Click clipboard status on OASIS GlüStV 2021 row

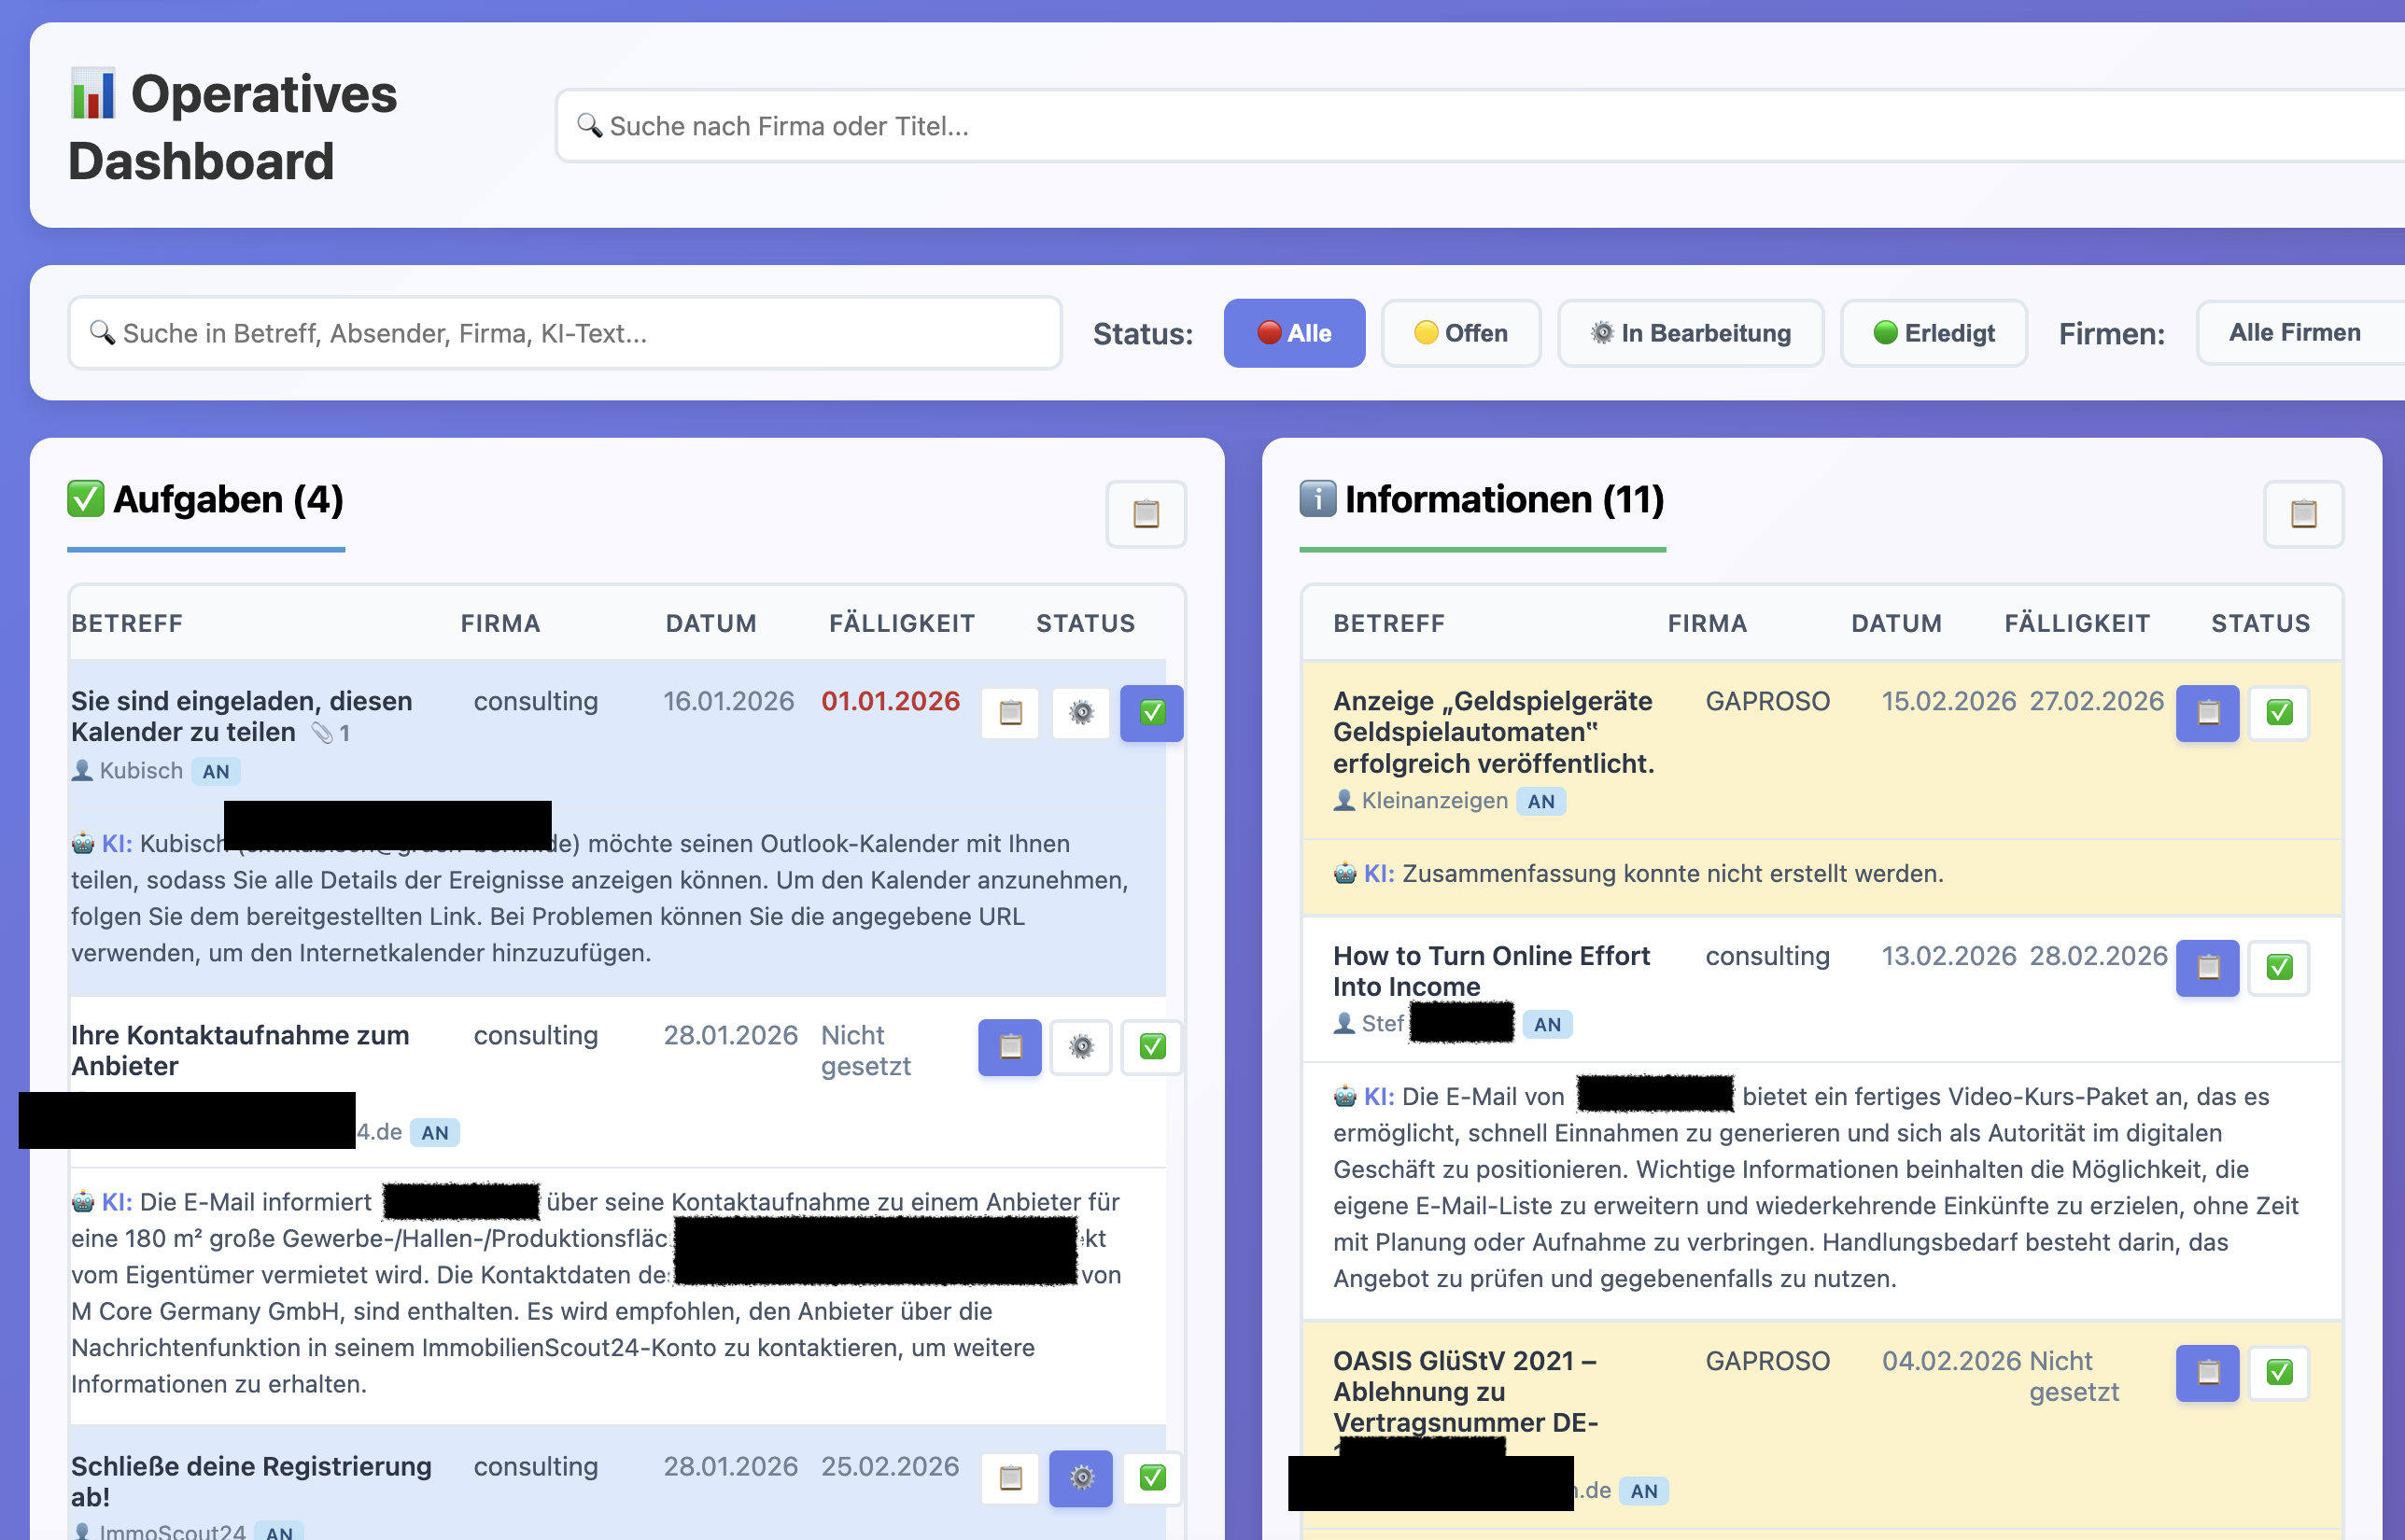click(2208, 1373)
